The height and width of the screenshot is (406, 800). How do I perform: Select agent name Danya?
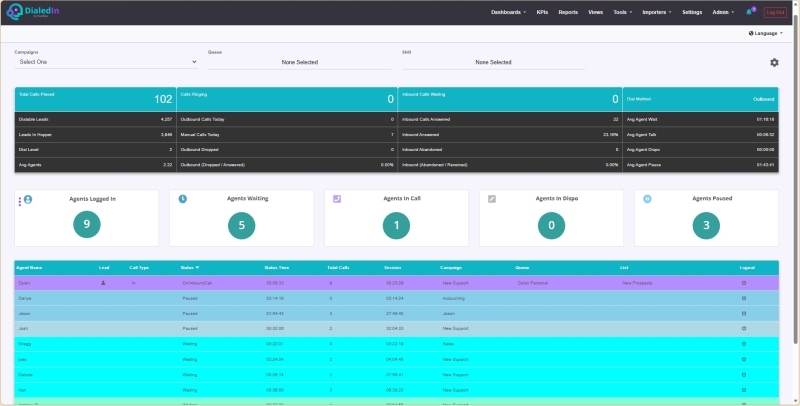[x=24, y=298]
